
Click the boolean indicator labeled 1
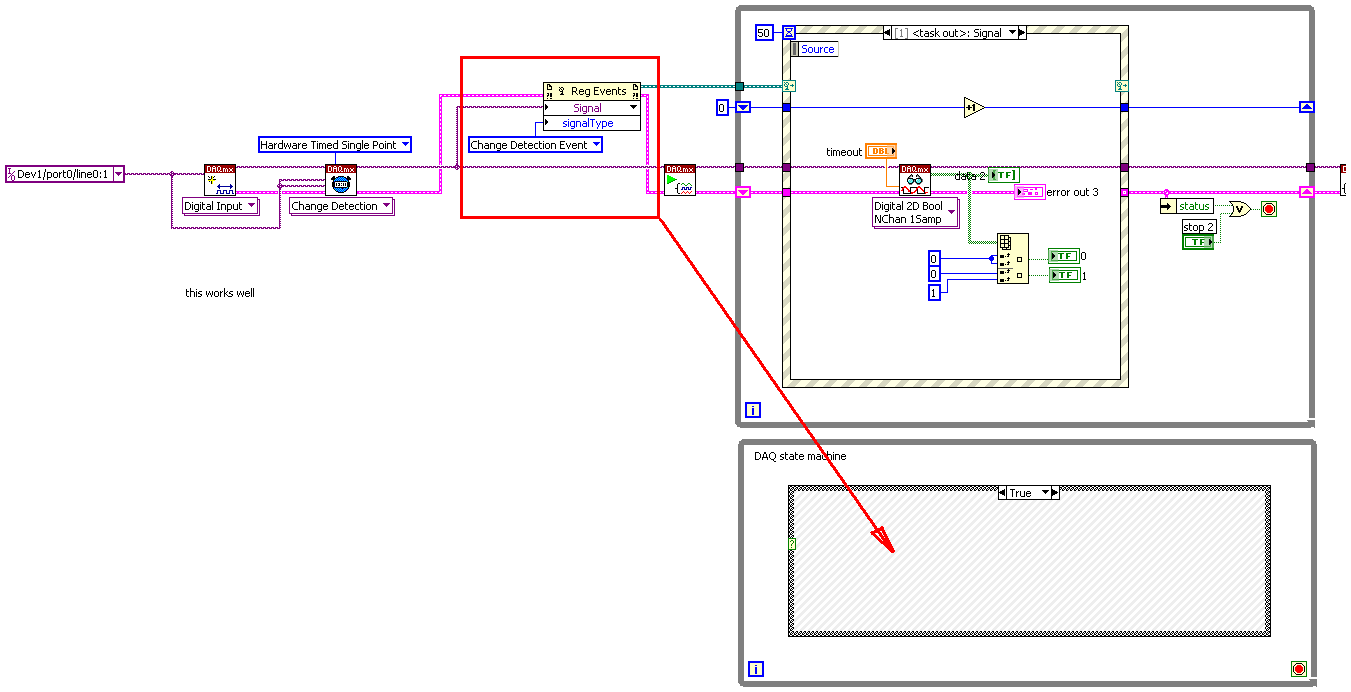click(x=1064, y=275)
